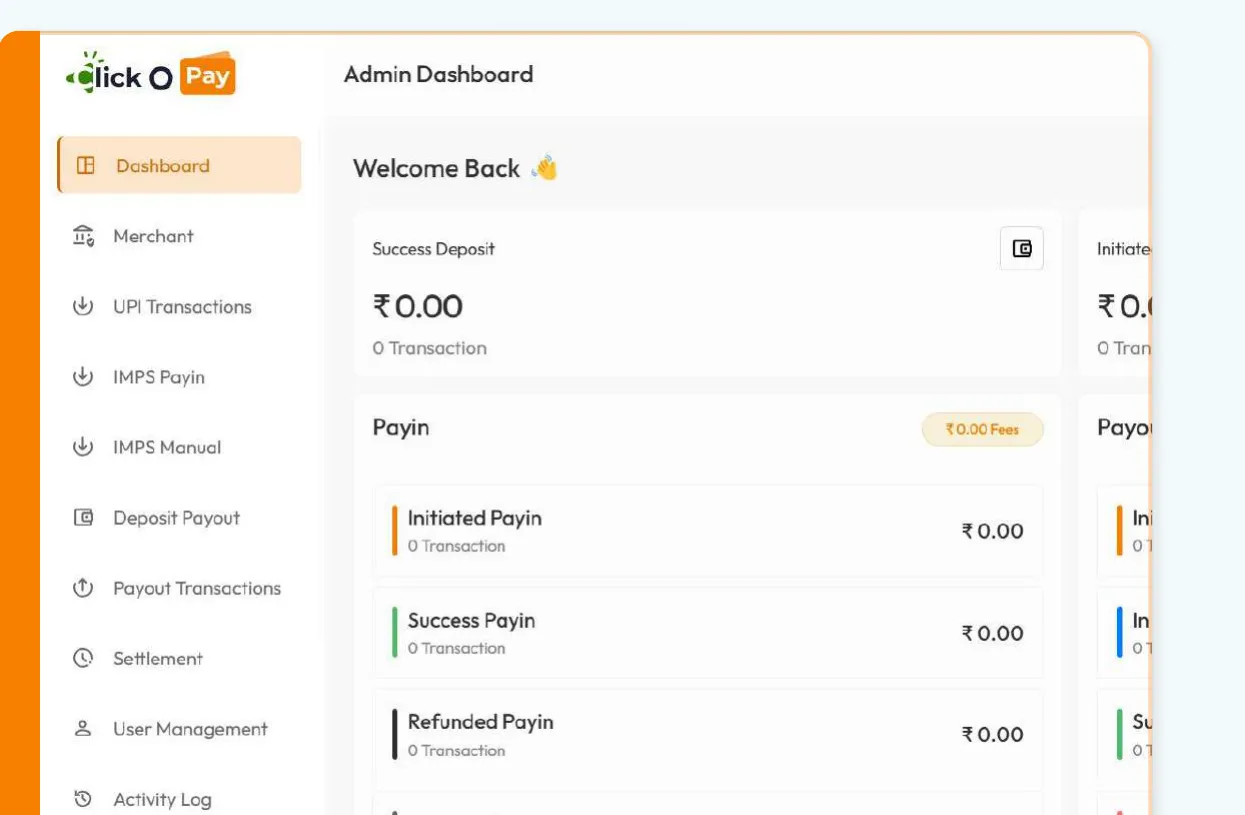Screen dimensions: 1245x815
Task: Select the Initiated Payin row
Action: tap(708, 531)
